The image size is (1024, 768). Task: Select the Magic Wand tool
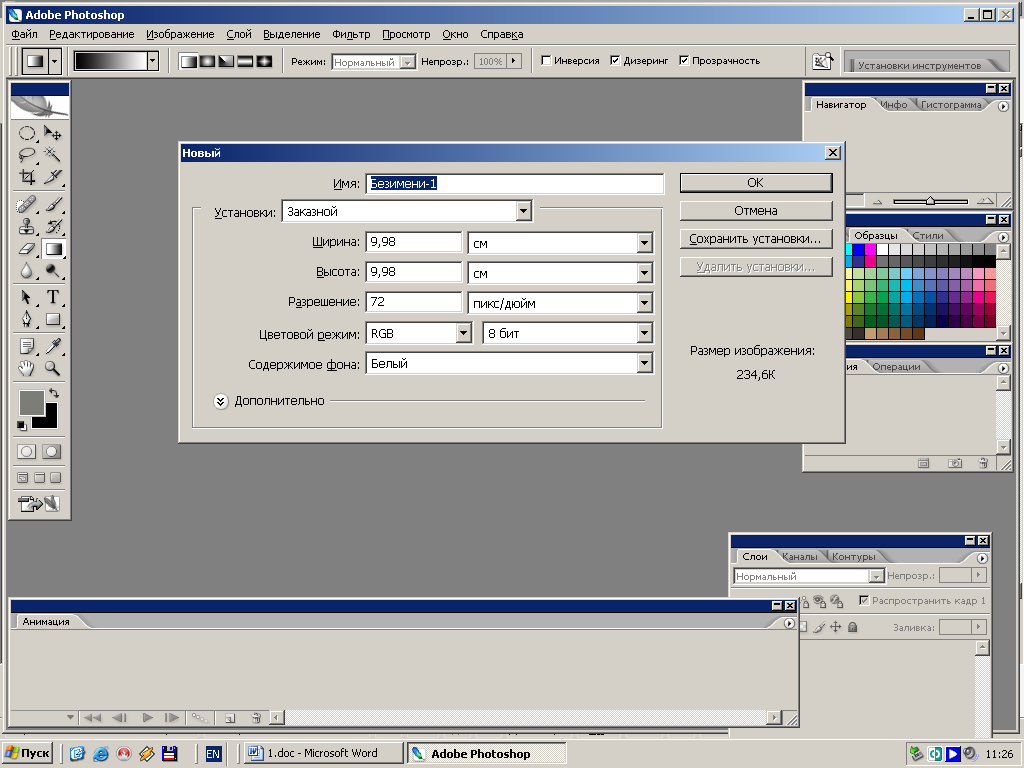tap(52, 155)
